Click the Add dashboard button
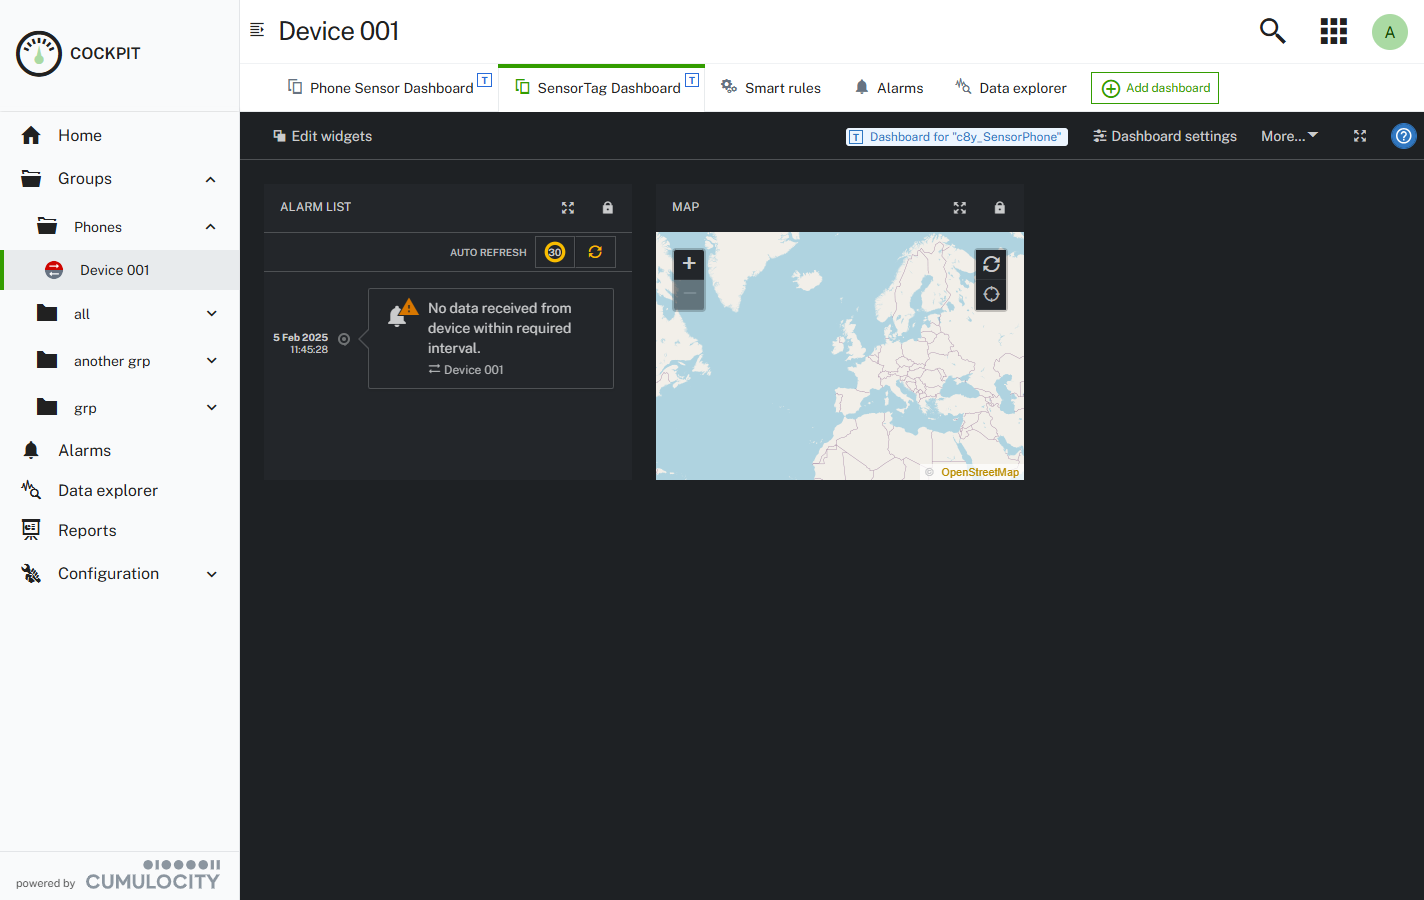1424x900 pixels. tap(1154, 88)
